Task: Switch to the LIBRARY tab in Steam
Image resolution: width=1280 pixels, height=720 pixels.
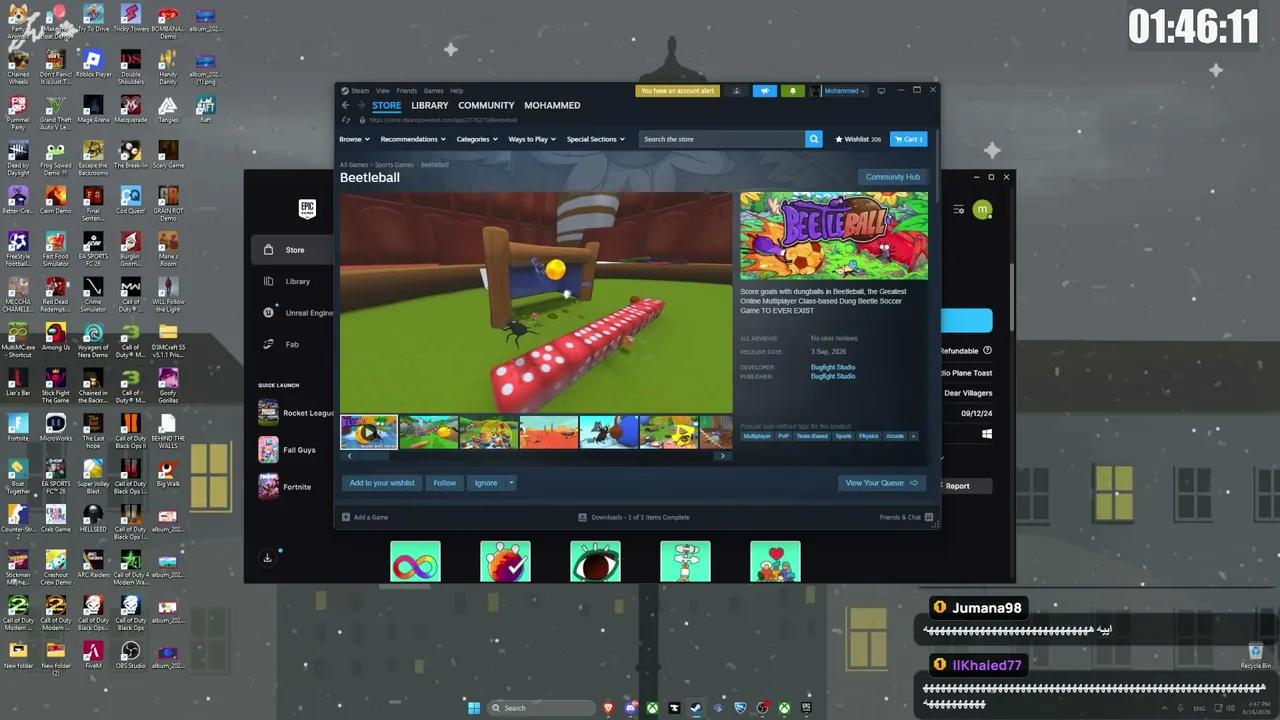Action: click(x=430, y=105)
